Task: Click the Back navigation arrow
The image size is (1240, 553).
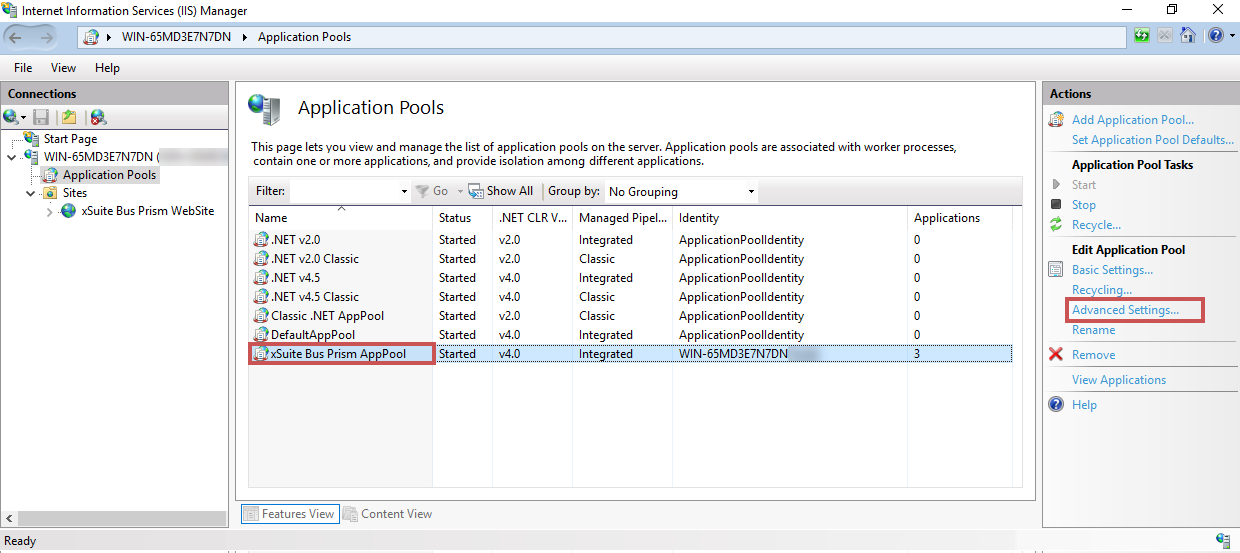Action: click(x=16, y=37)
